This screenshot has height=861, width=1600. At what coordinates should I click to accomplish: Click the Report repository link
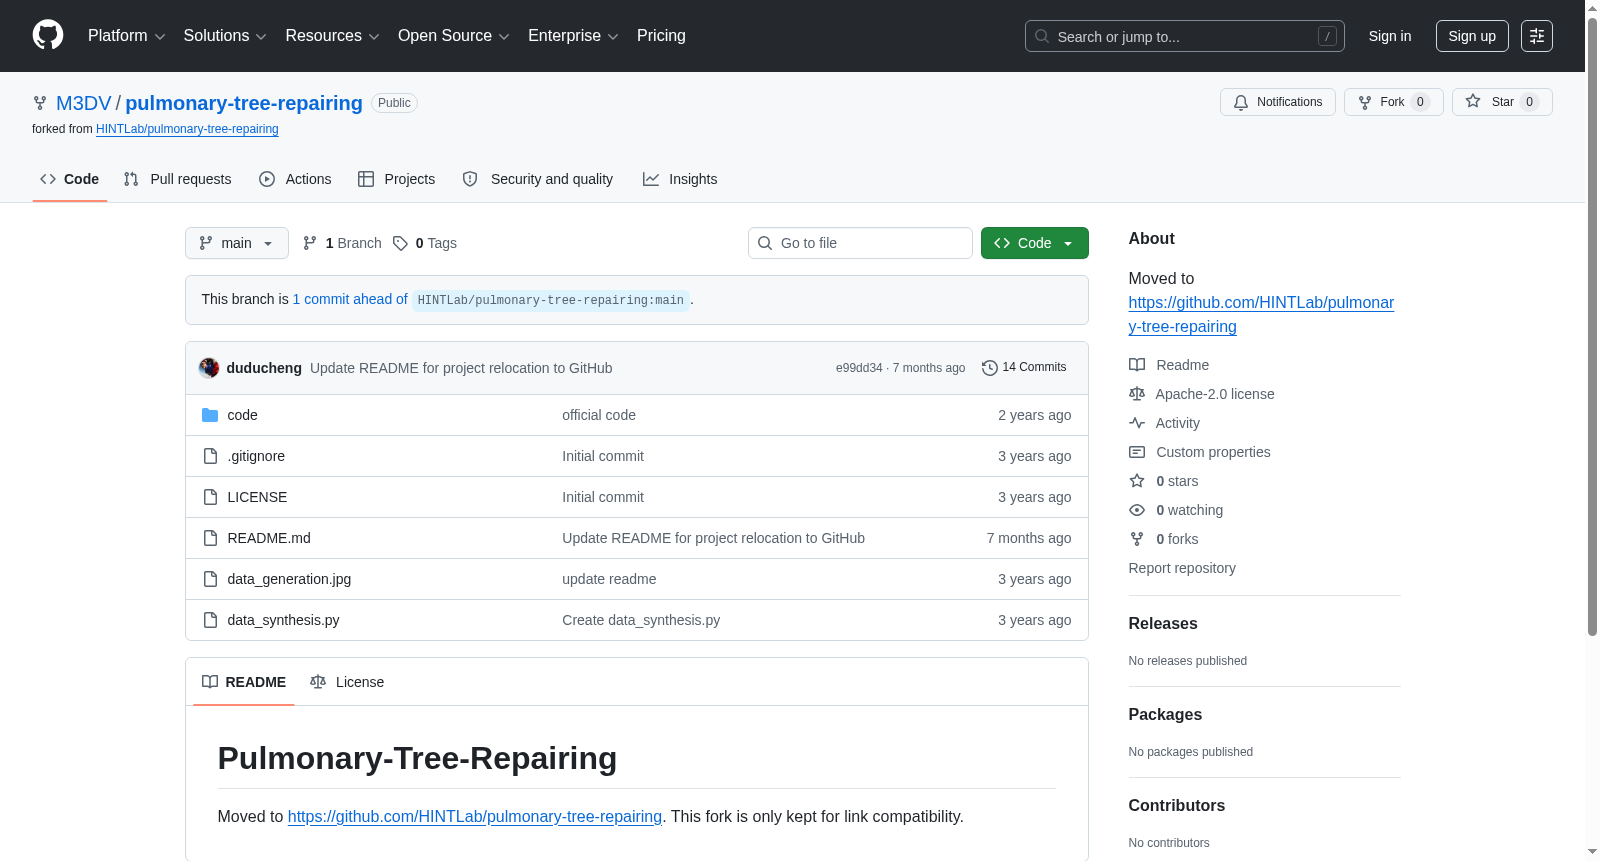click(x=1182, y=568)
